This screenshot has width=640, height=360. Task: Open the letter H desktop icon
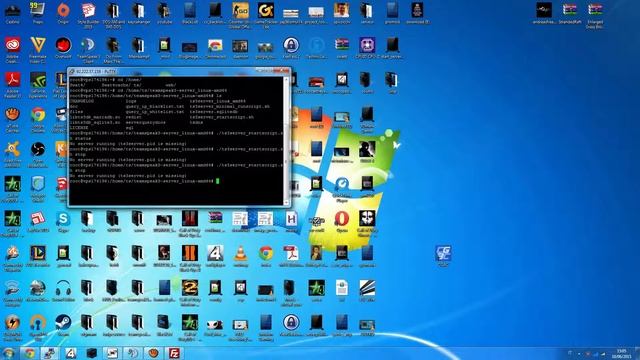[x=291, y=222]
